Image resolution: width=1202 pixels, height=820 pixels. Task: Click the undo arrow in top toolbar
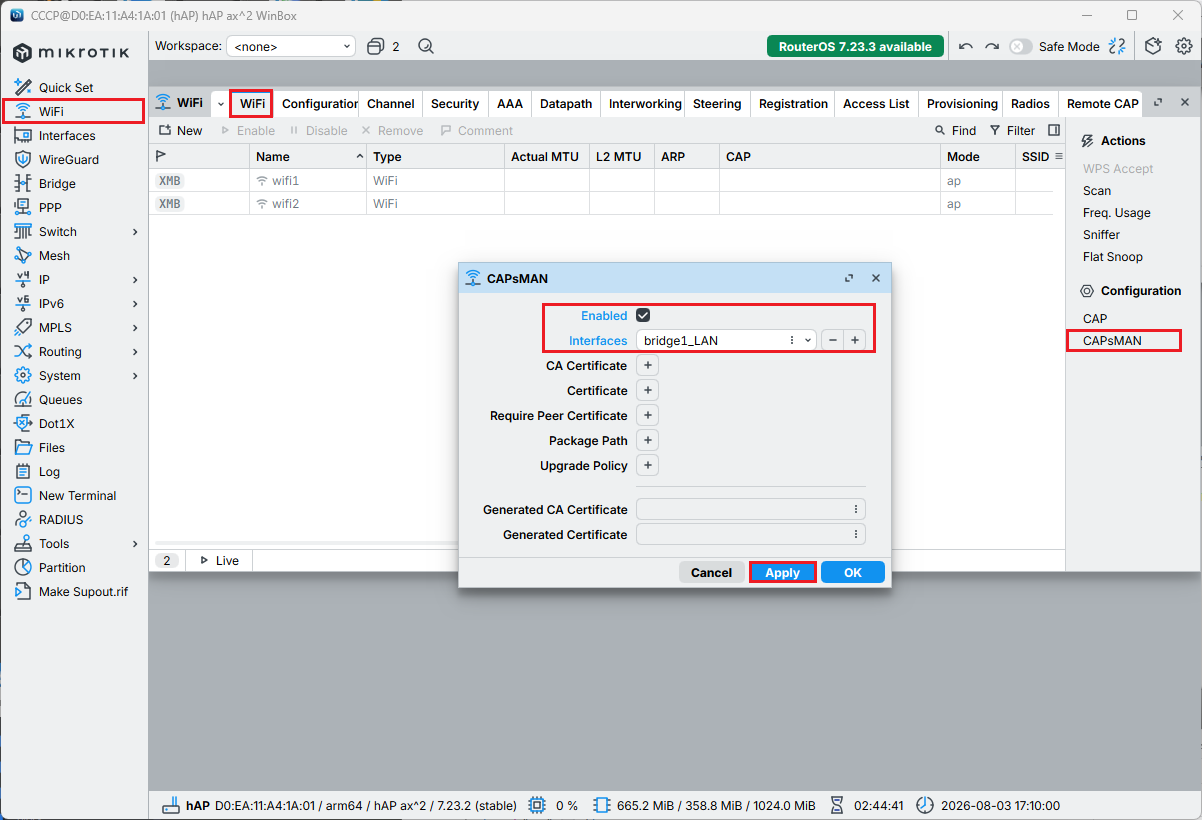[x=965, y=46]
